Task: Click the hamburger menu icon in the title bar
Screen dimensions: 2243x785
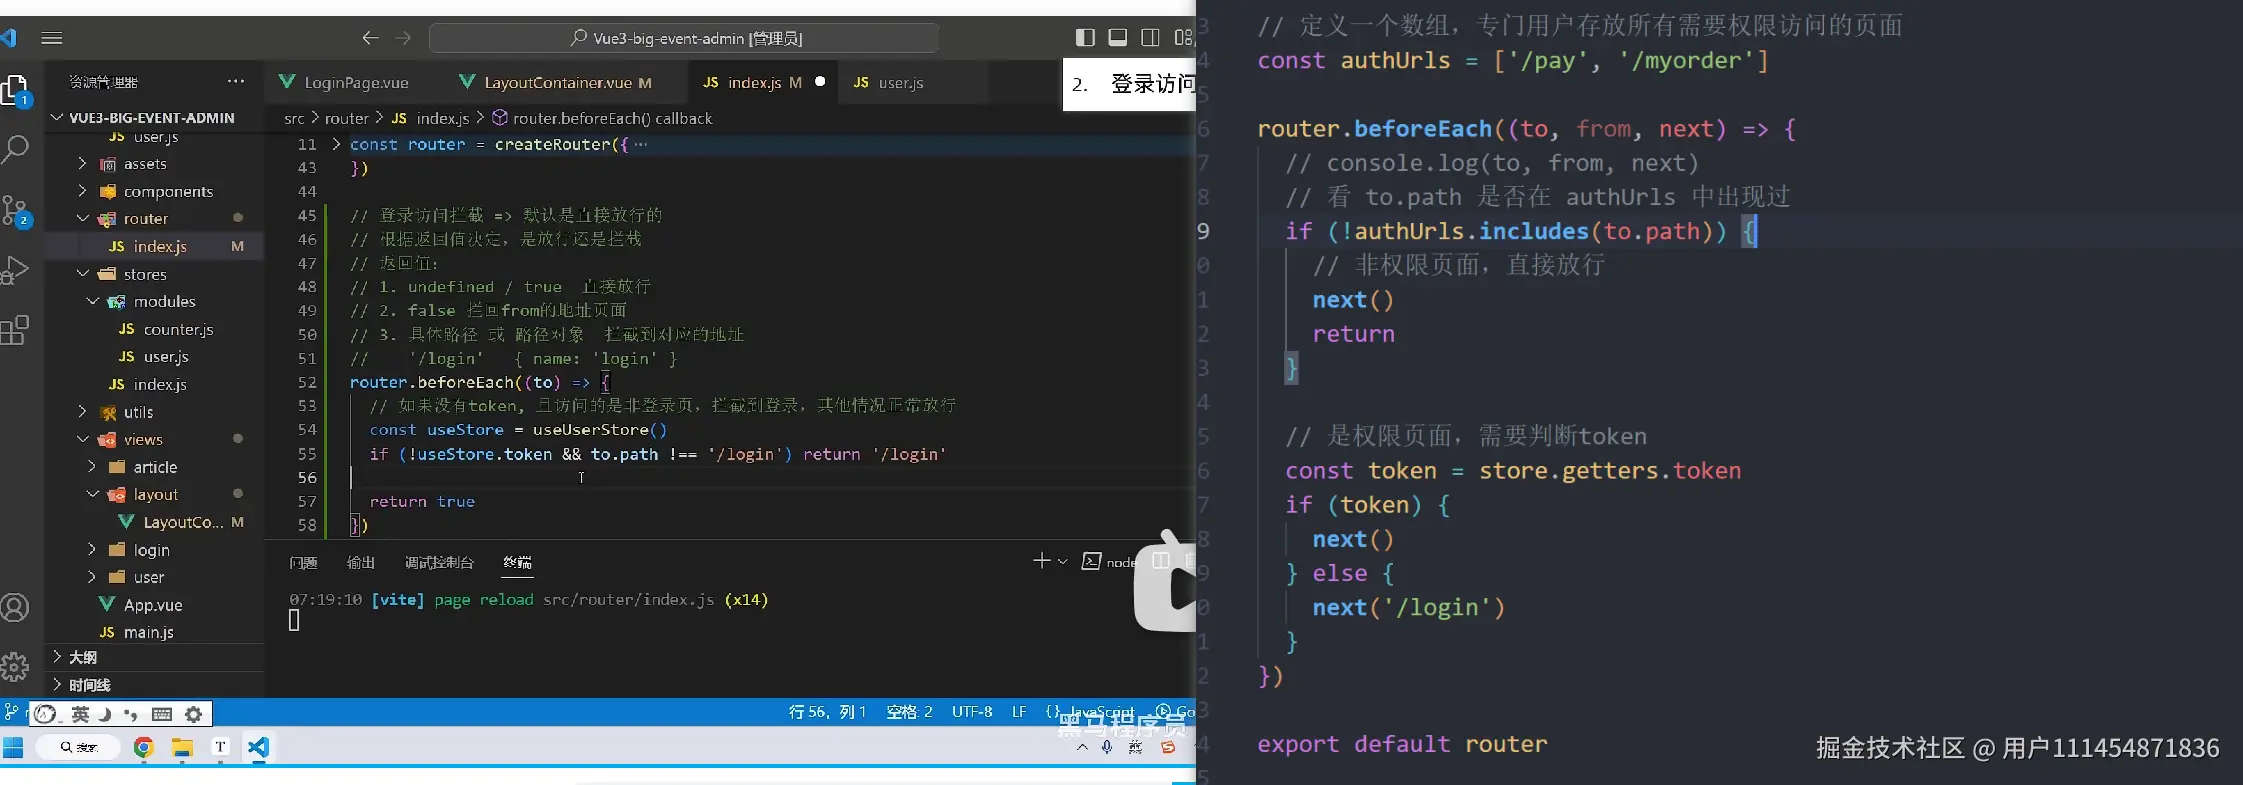Action: (52, 38)
